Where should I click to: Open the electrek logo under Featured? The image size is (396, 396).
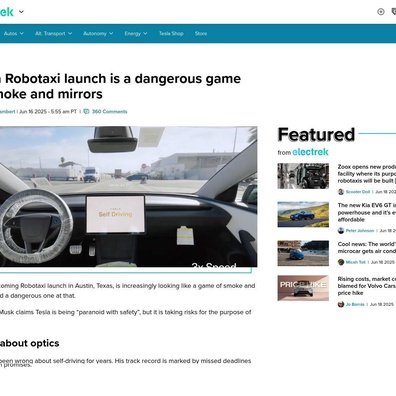(310, 152)
